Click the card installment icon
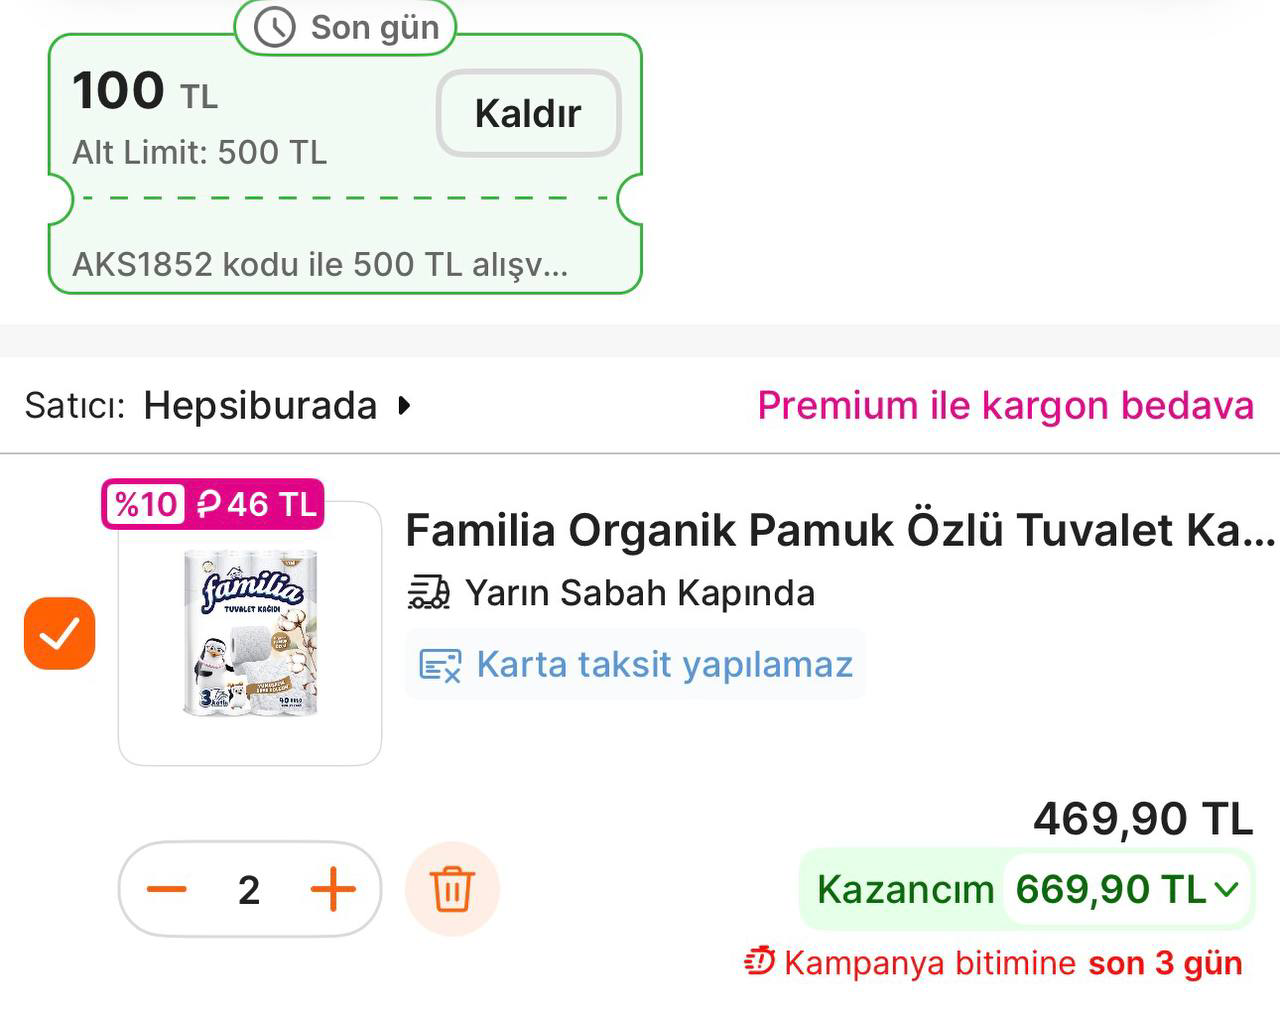1280x1020 pixels. [440, 665]
